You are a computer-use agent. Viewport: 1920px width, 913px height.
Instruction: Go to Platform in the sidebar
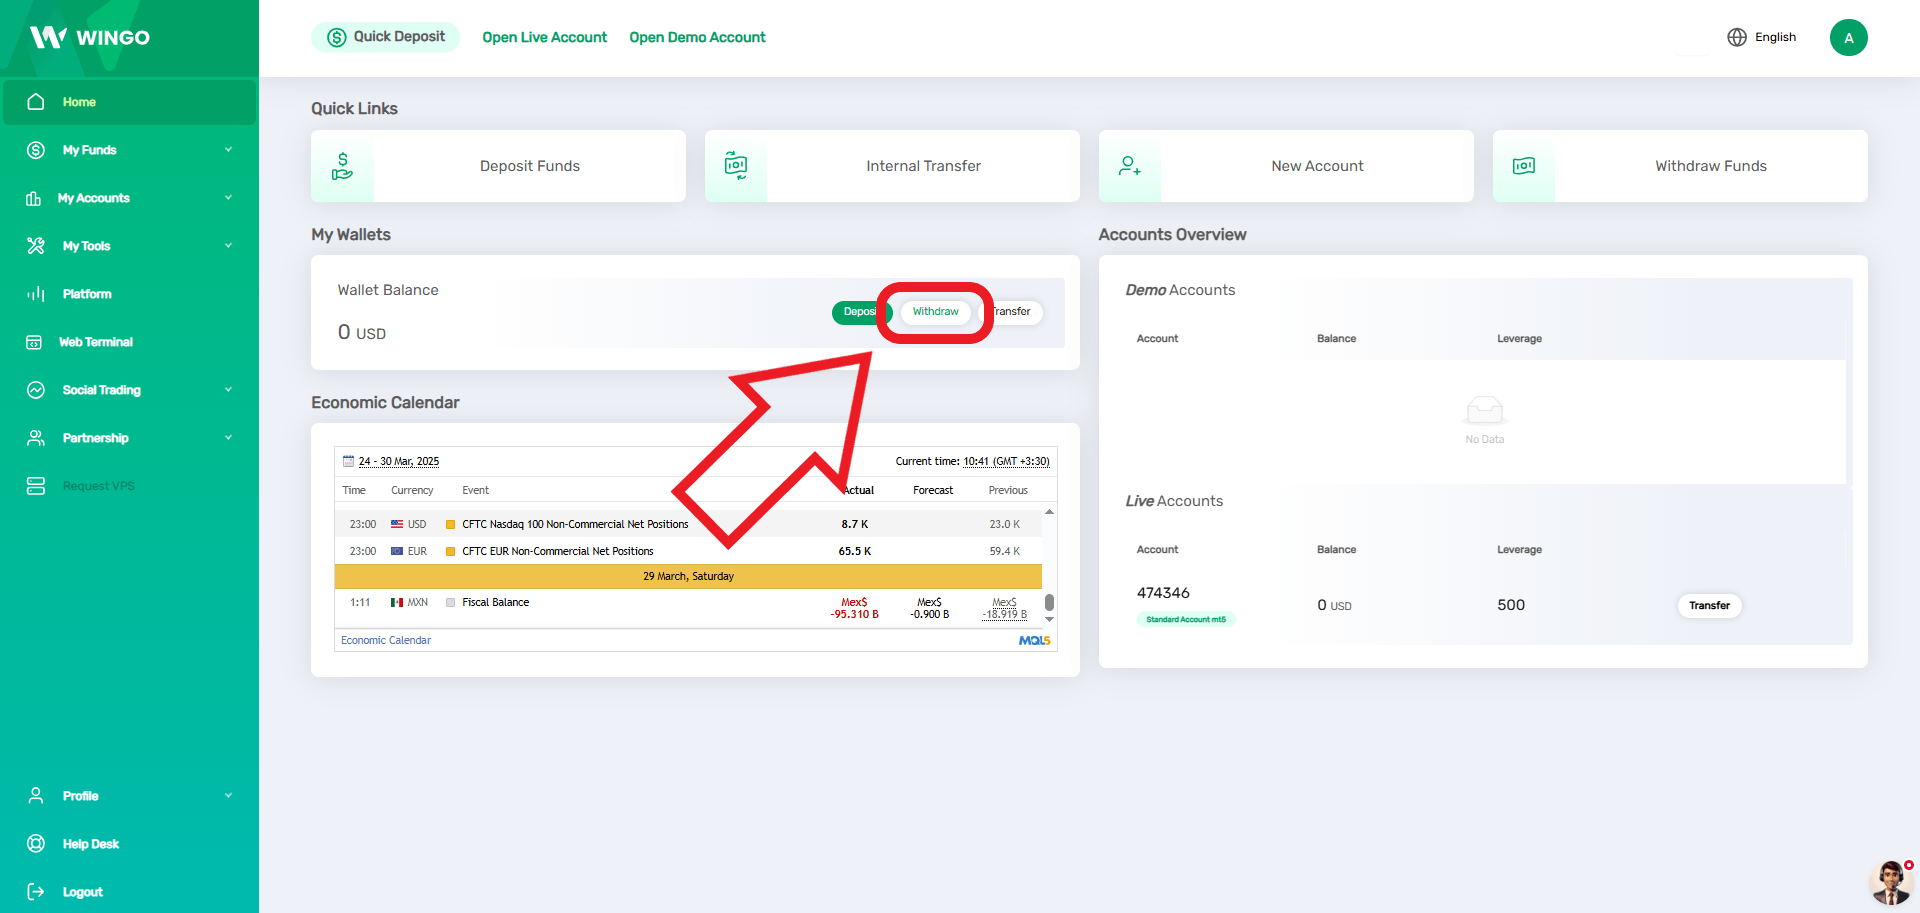pos(87,294)
